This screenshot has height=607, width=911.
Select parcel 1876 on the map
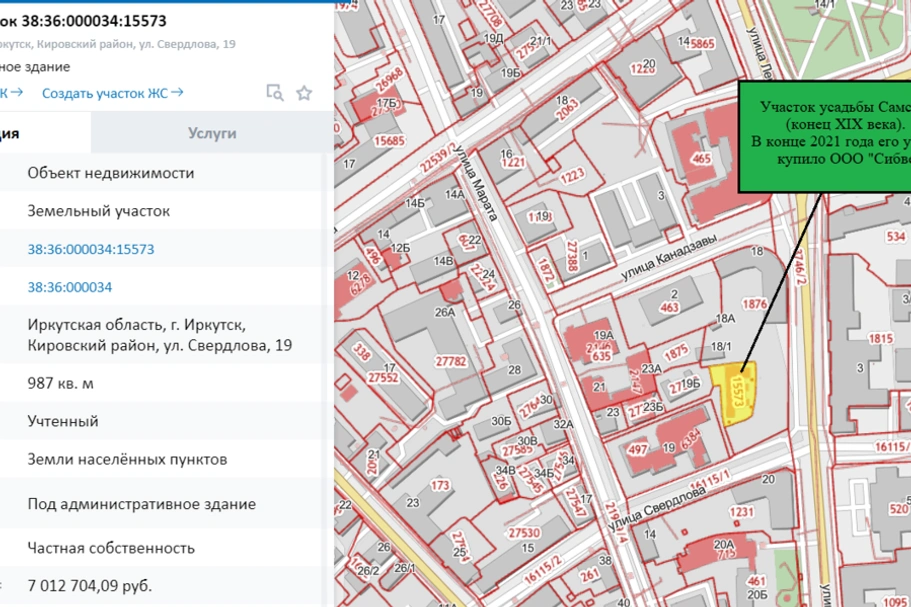tap(755, 304)
